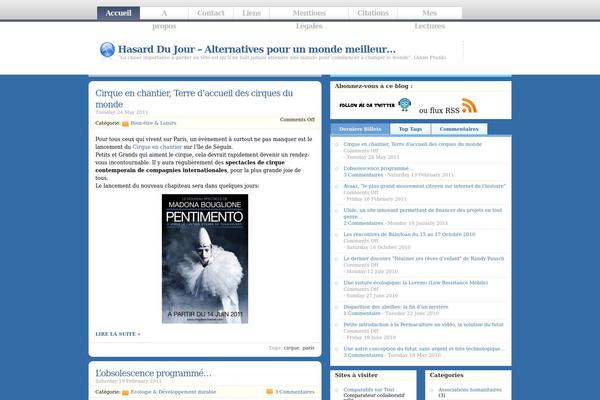Open Ecologie & Développement durable category
This screenshot has width=600, height=400.
(173, 392)
